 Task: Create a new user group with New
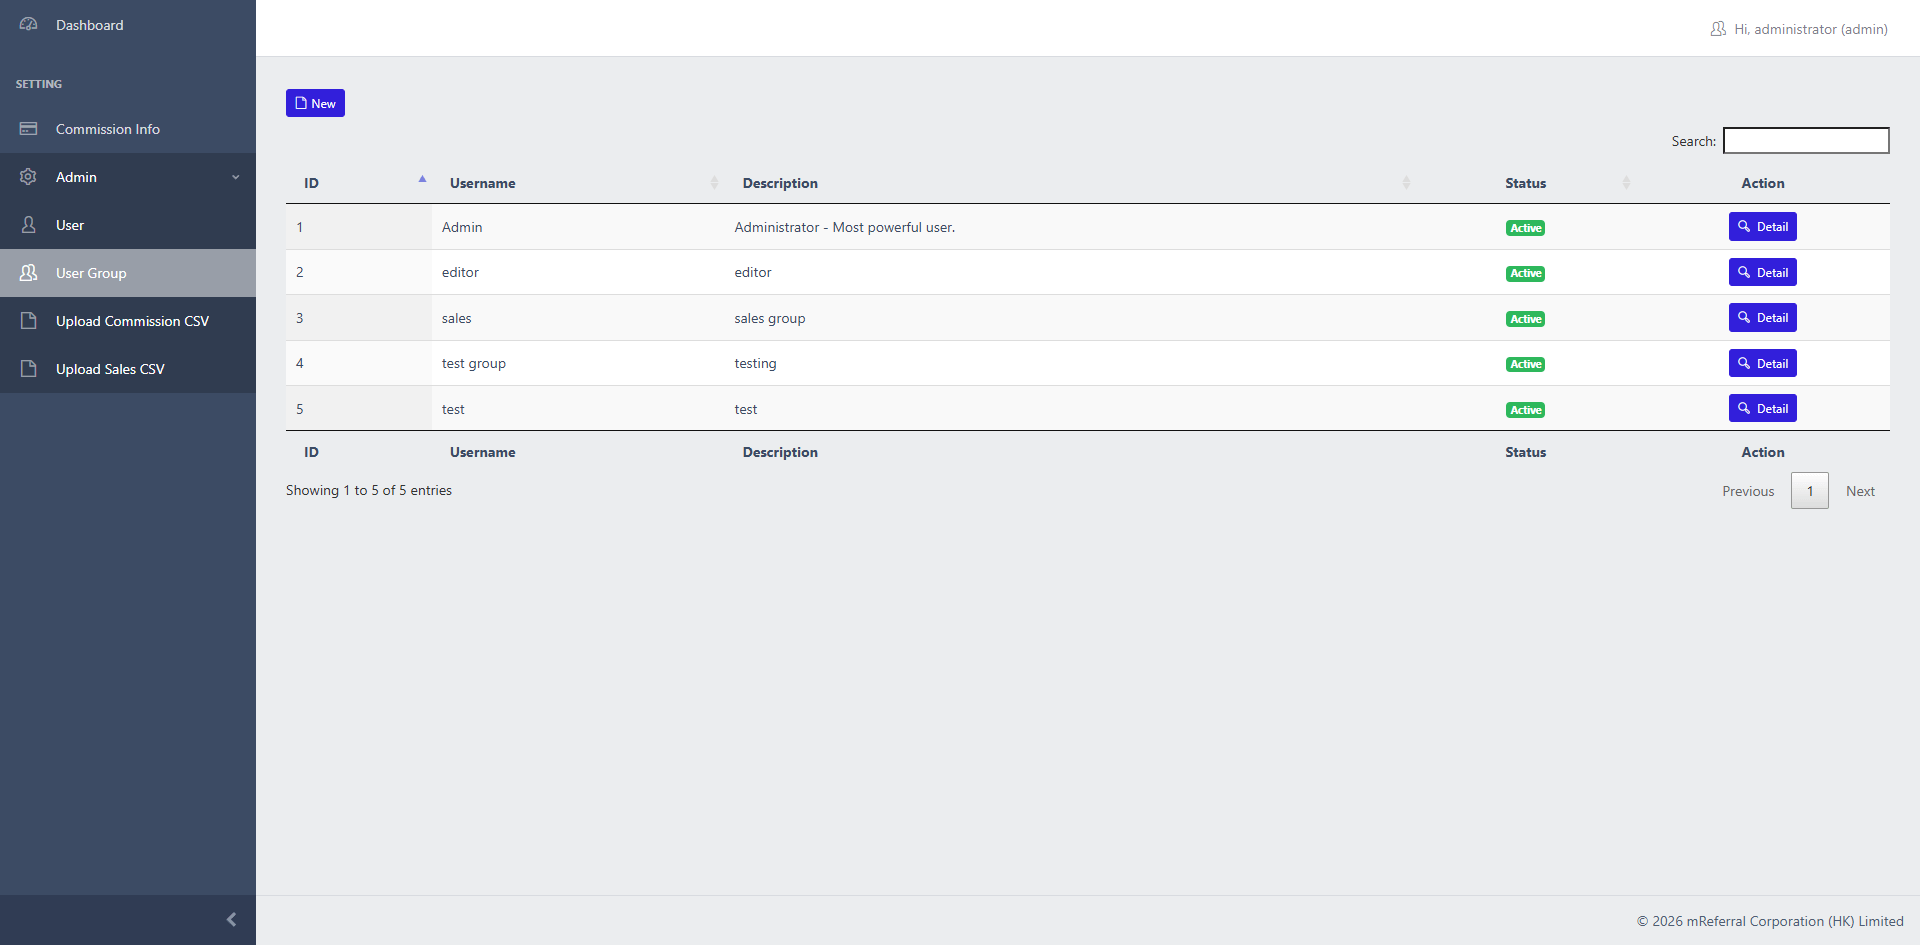pyautogui.click(x=315, y=103)
